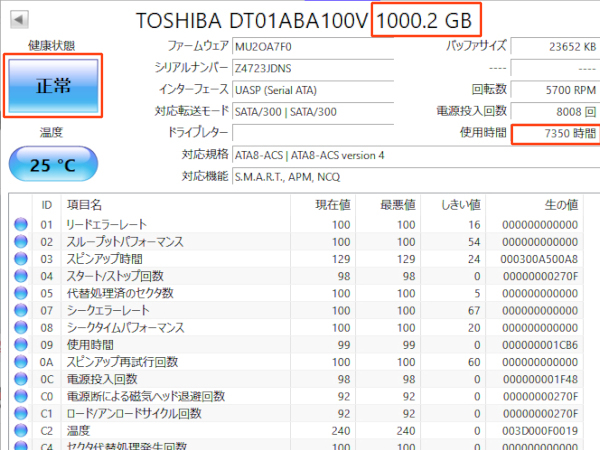Click raw value 000000001CB6
This screenshot has width=600, height=450.
[x=540, y=345]
